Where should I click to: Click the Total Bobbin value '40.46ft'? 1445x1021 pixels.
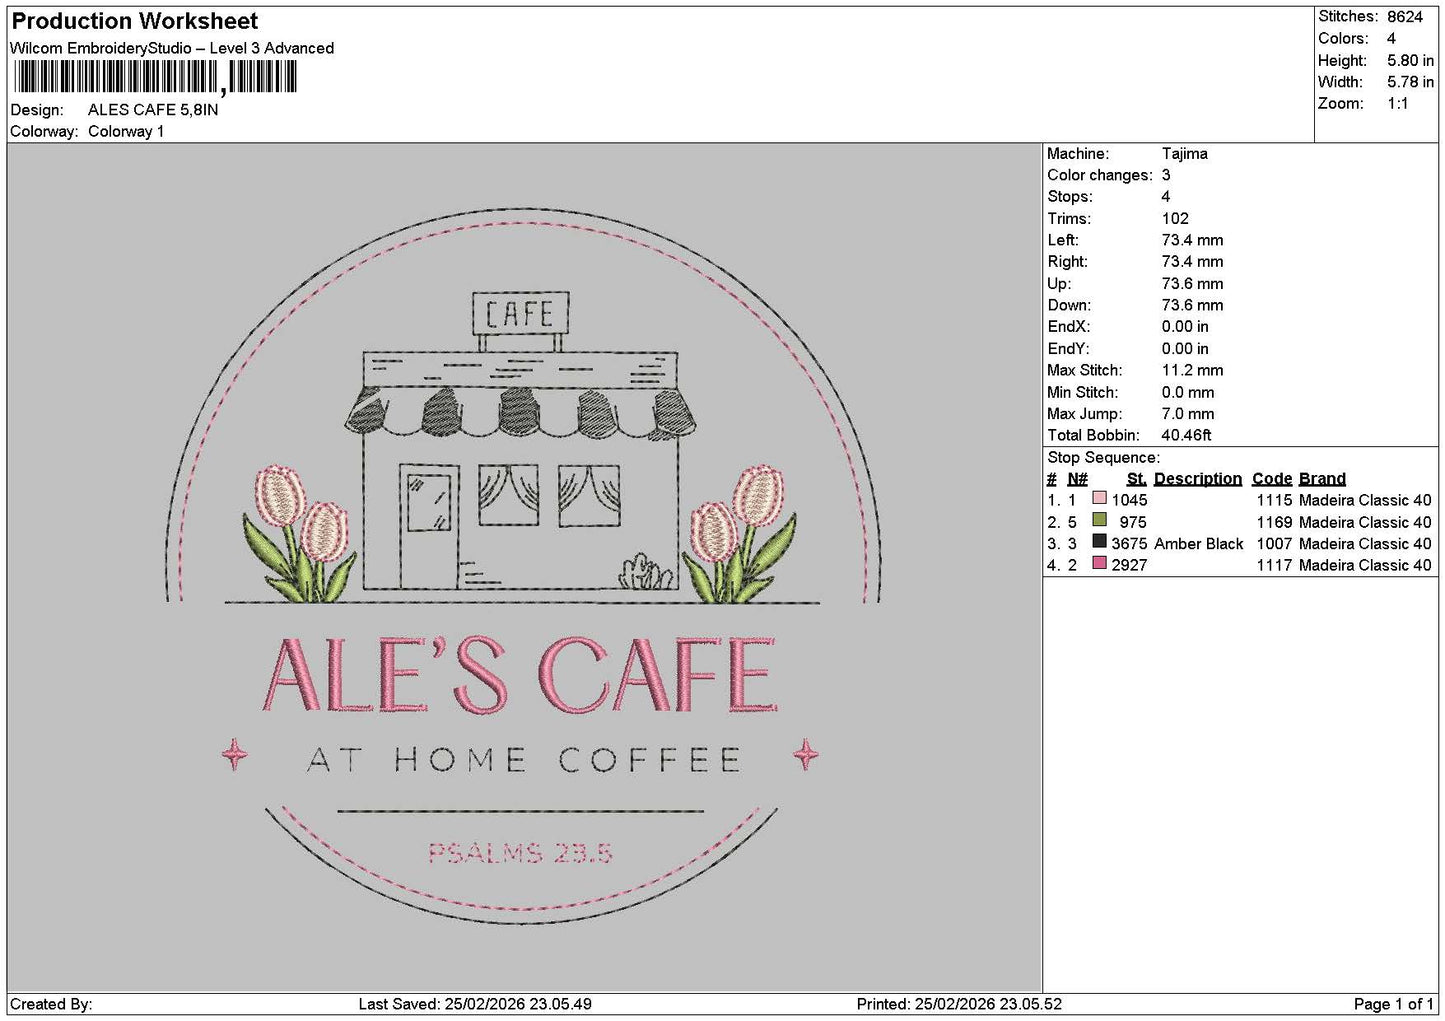click(x=1186, y=435)
